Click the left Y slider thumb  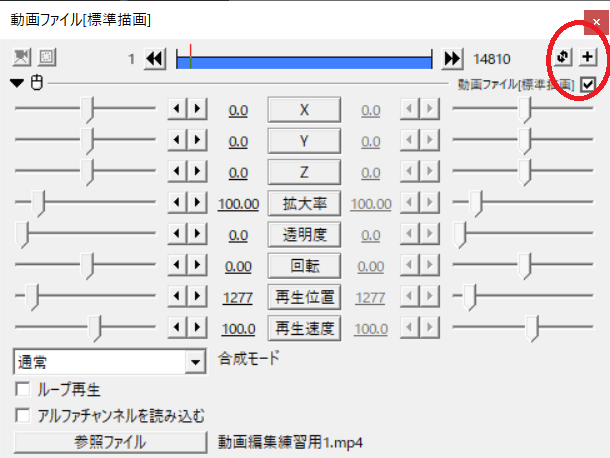(x=87, y=141)
